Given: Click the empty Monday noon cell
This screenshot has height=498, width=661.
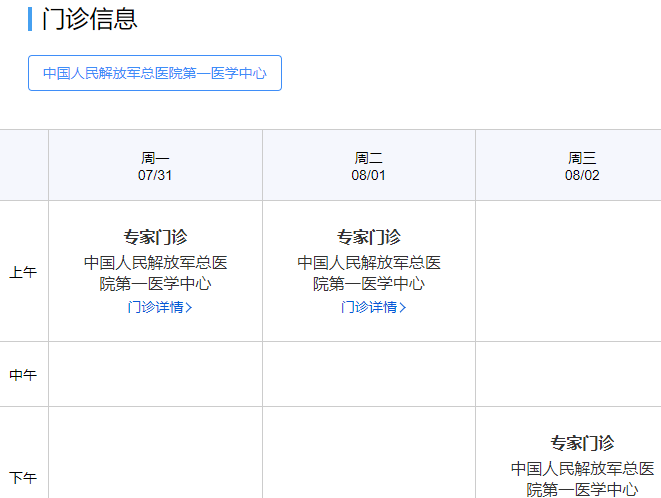Looking at the screenshot, I should click(x=155, y=374).
